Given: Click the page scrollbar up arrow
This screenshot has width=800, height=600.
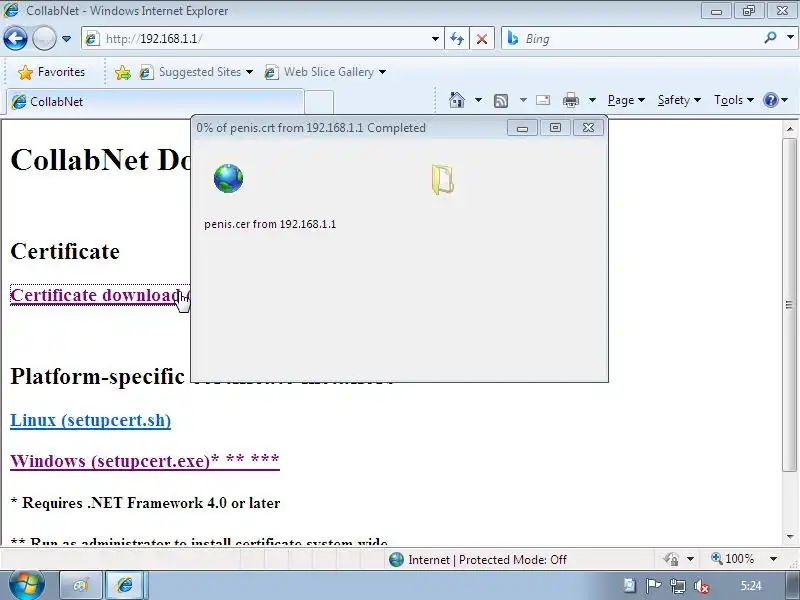Looking at the screenshot, I should click(790, 129).
